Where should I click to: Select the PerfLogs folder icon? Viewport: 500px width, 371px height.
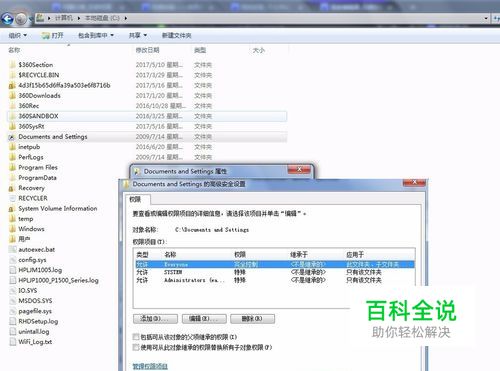[x=12, y=157]
